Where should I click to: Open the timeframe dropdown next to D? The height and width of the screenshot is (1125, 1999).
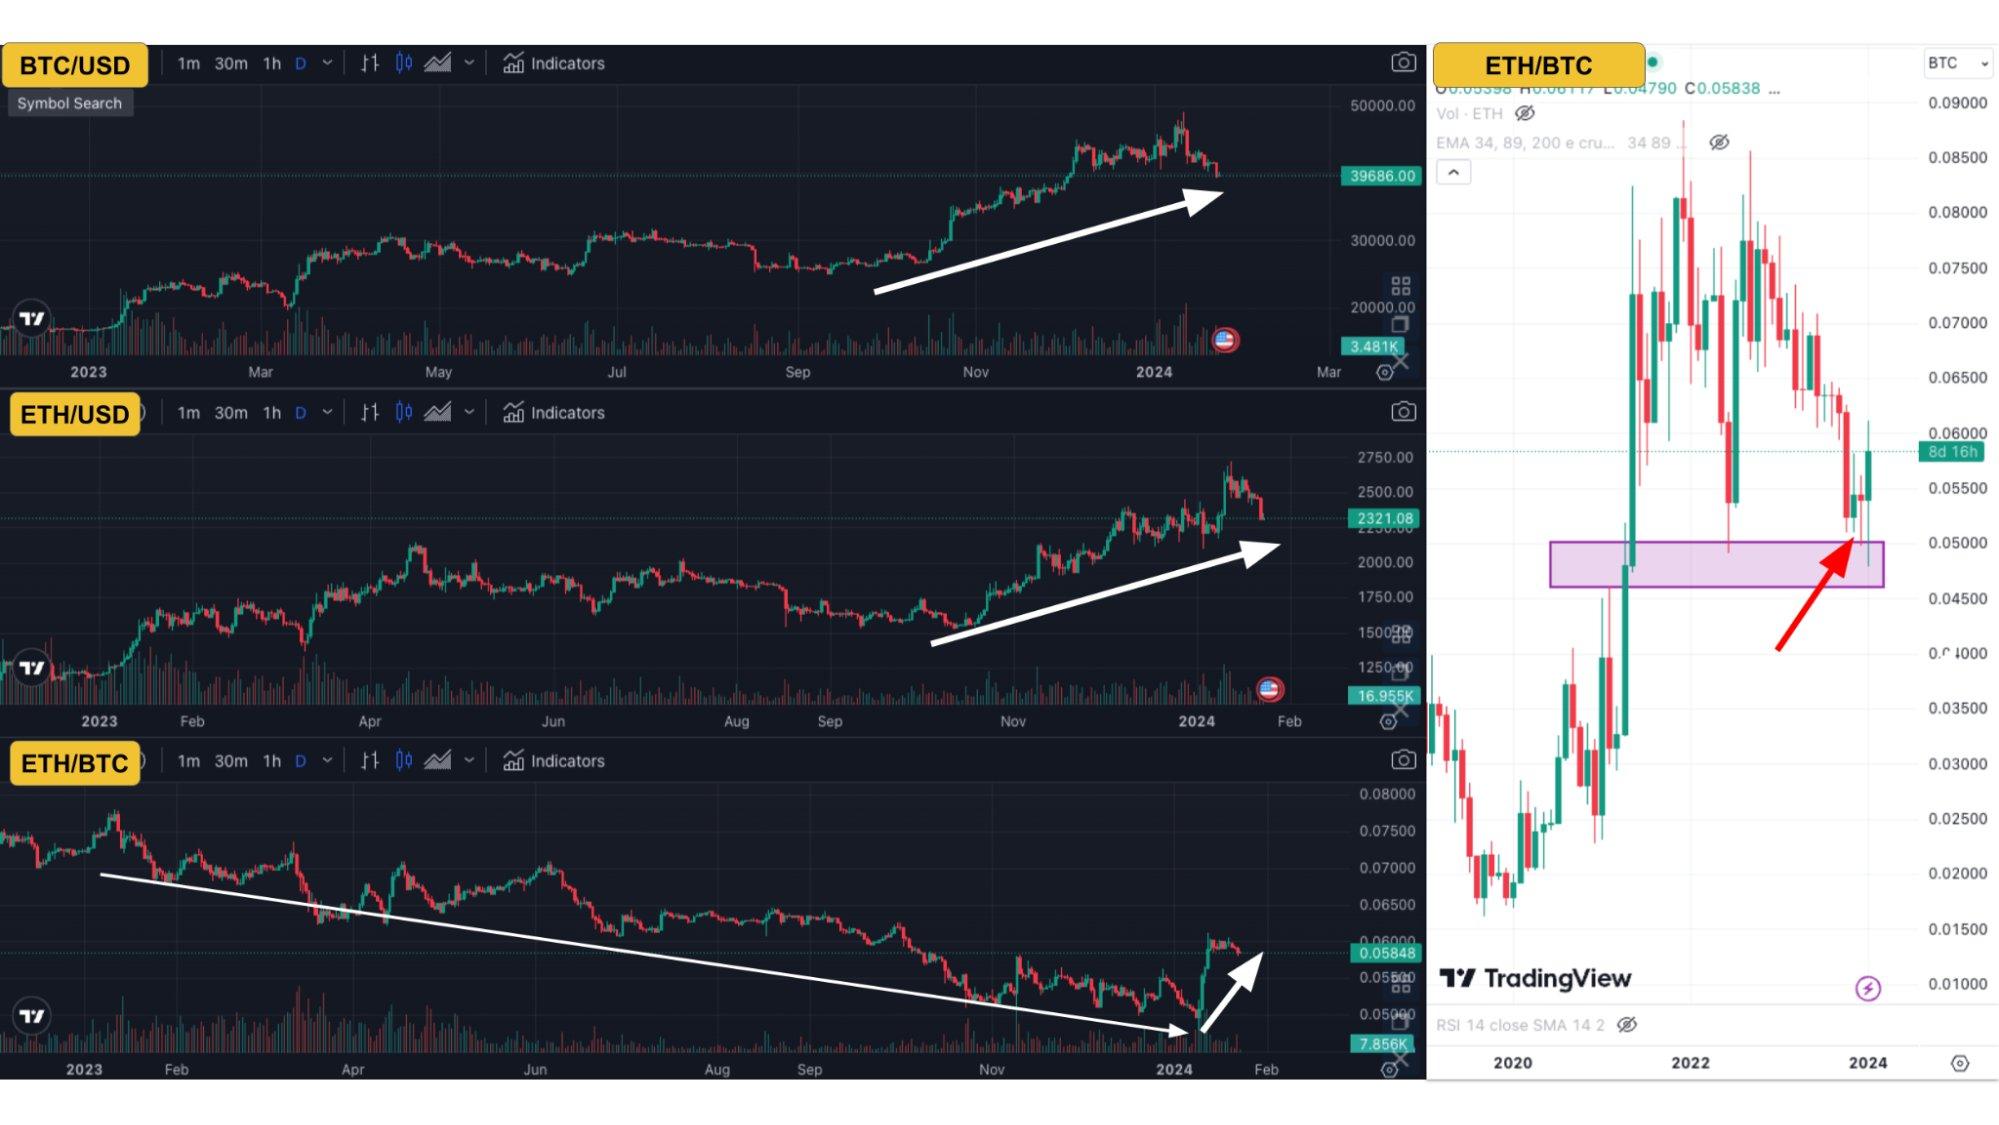tap(327, 62)
